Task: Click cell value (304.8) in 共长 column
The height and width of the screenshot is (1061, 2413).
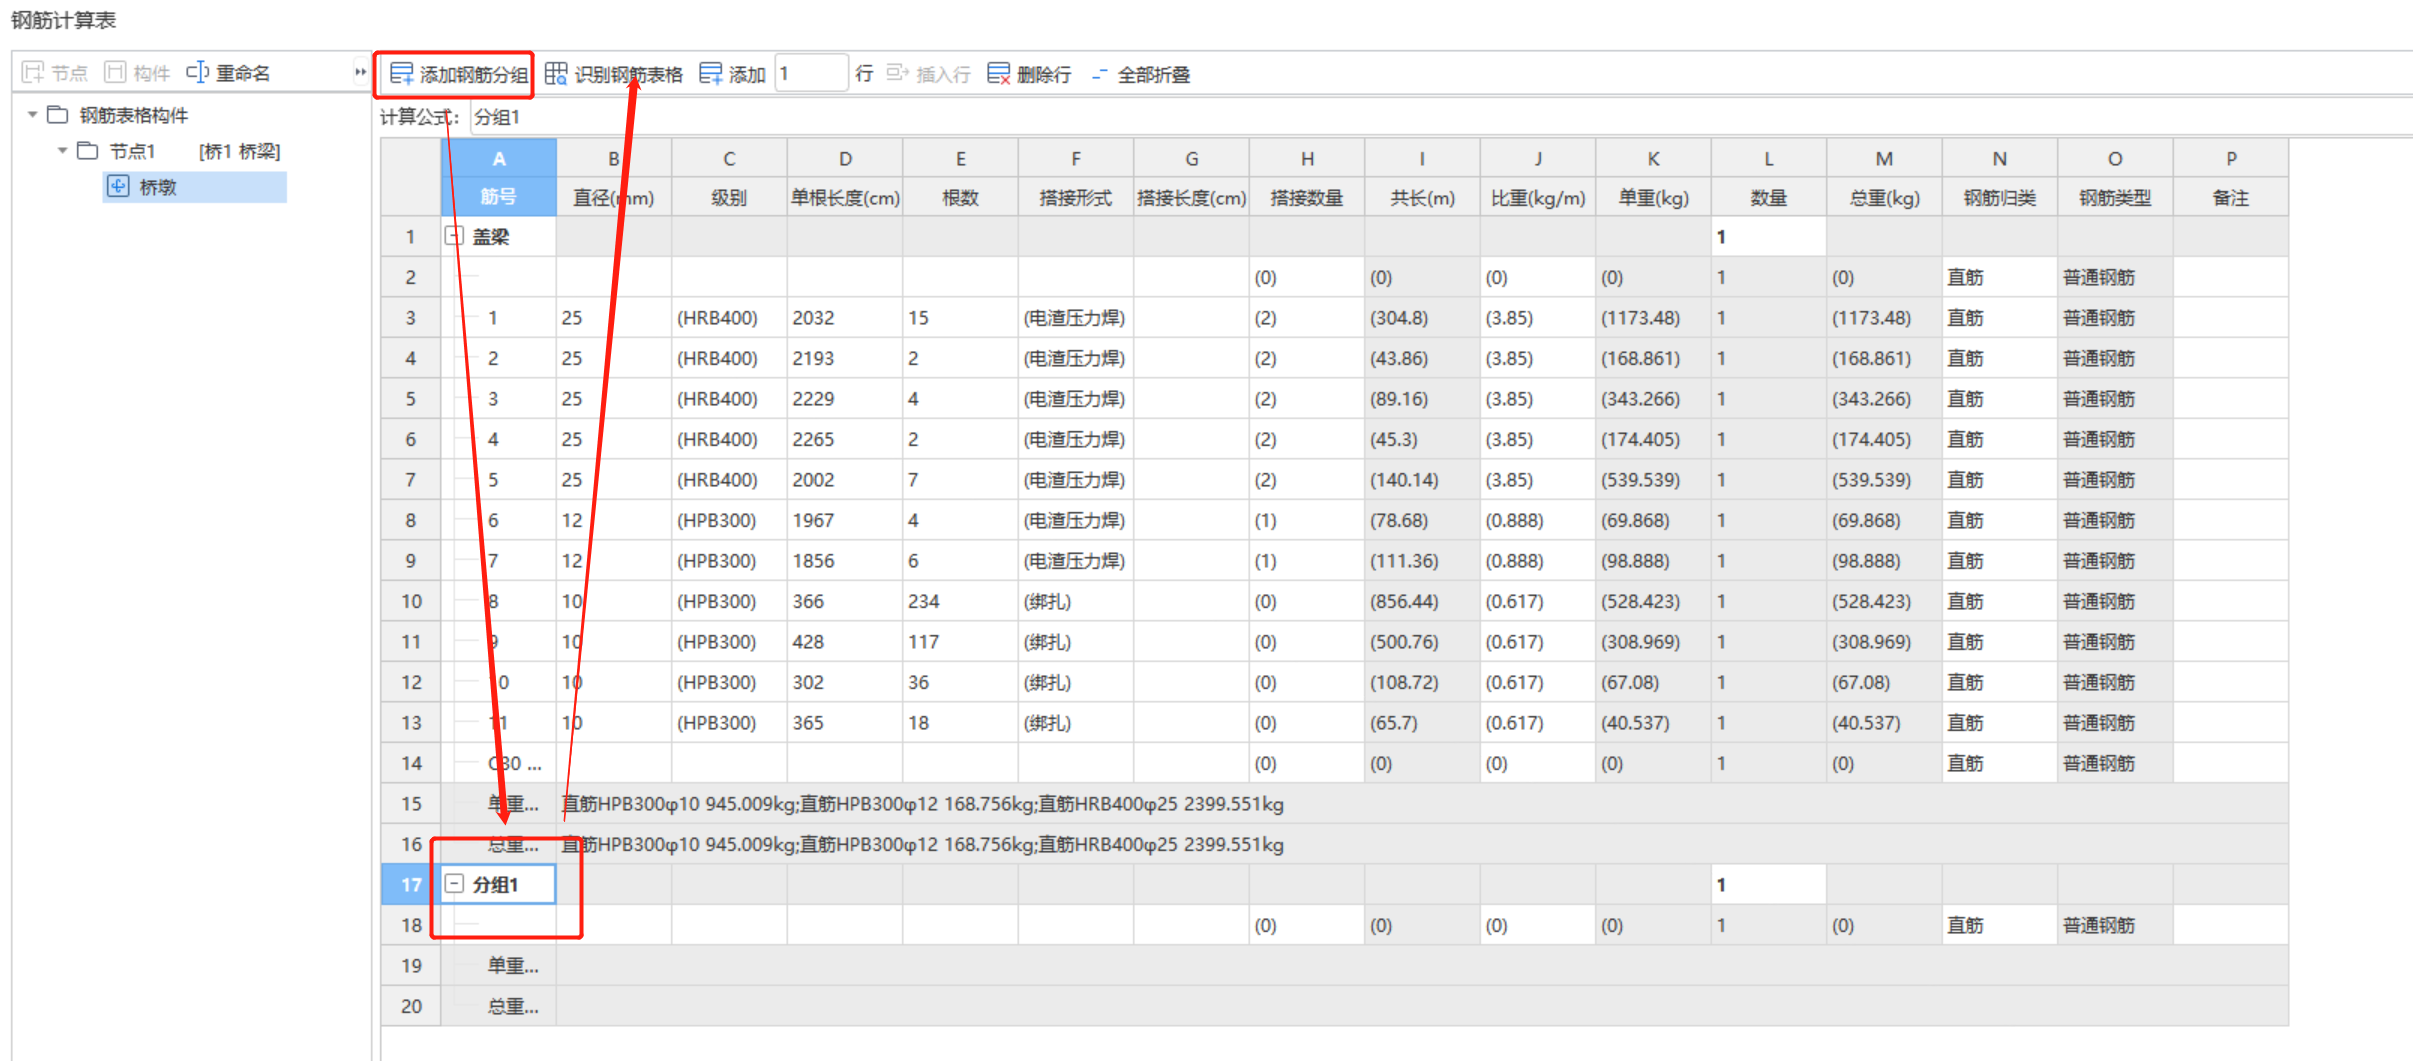Action: [x=1422, y=318]
